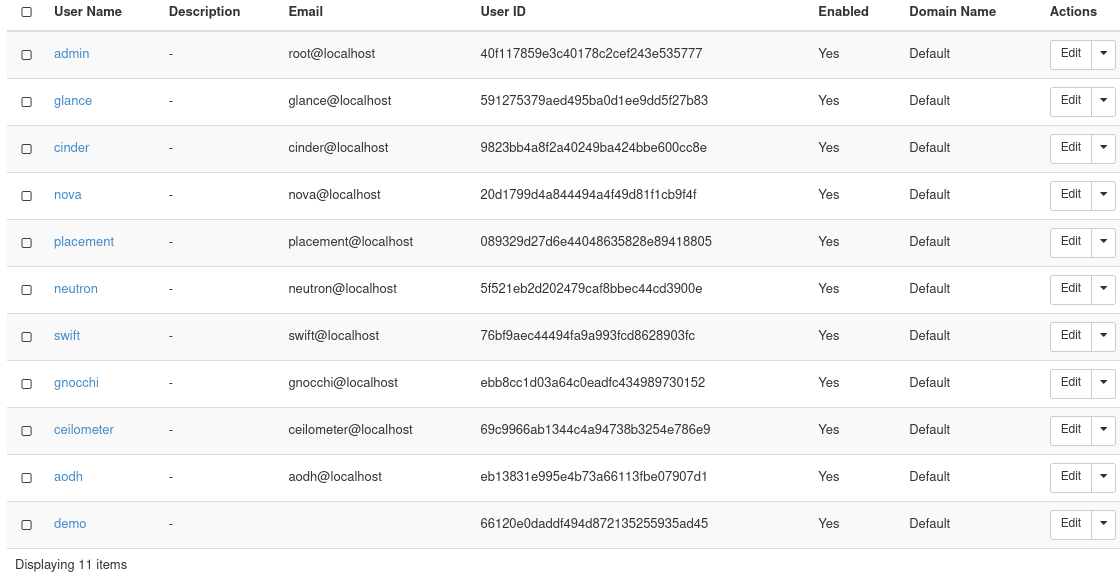
Task: Expand actions caret for glance user
Action: (x=1103, y=101)
